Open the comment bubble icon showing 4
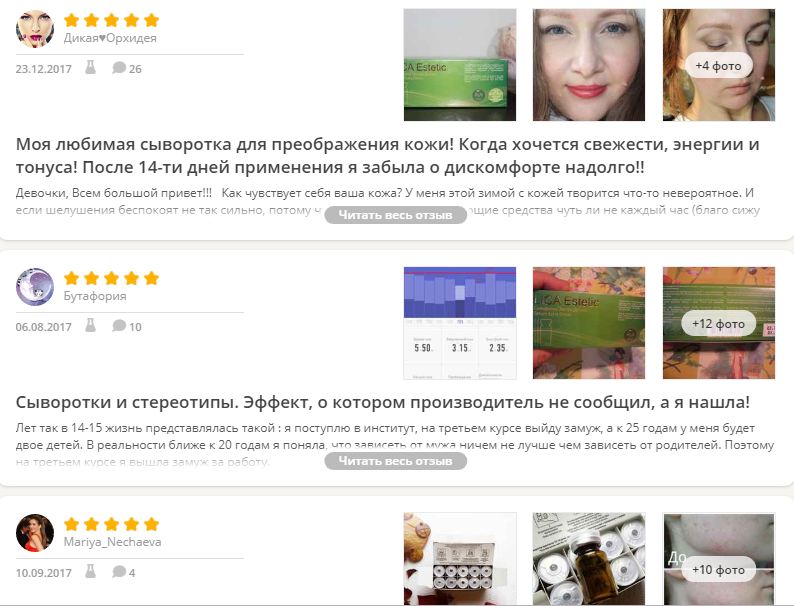Viewport: 794px width, 606px height. pos(118,572)
